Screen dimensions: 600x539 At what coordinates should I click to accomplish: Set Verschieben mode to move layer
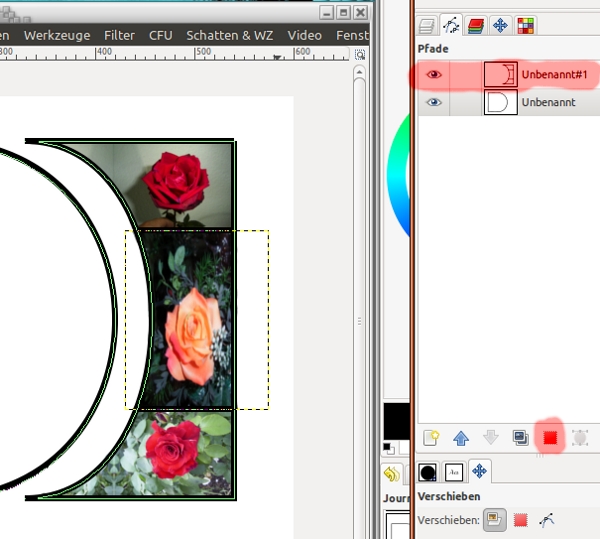(x=495, y=520)
